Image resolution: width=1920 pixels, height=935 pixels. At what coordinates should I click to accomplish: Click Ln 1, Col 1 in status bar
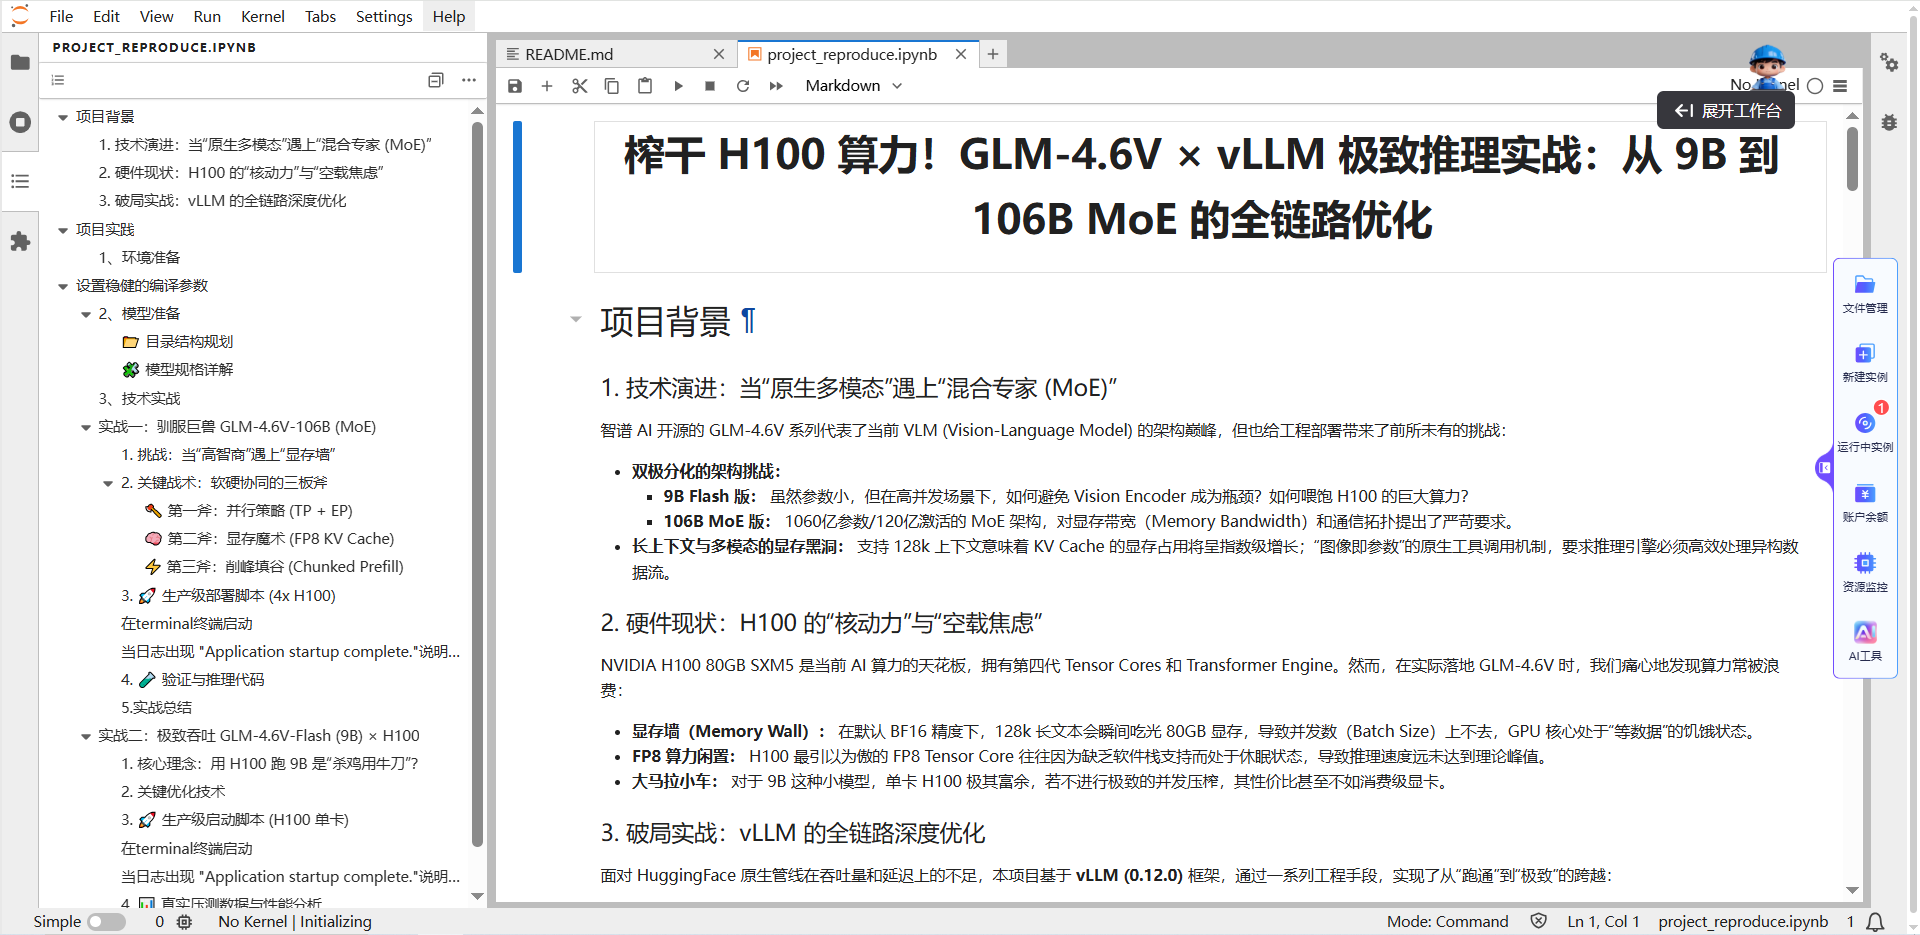click(x=1603, y=922)
